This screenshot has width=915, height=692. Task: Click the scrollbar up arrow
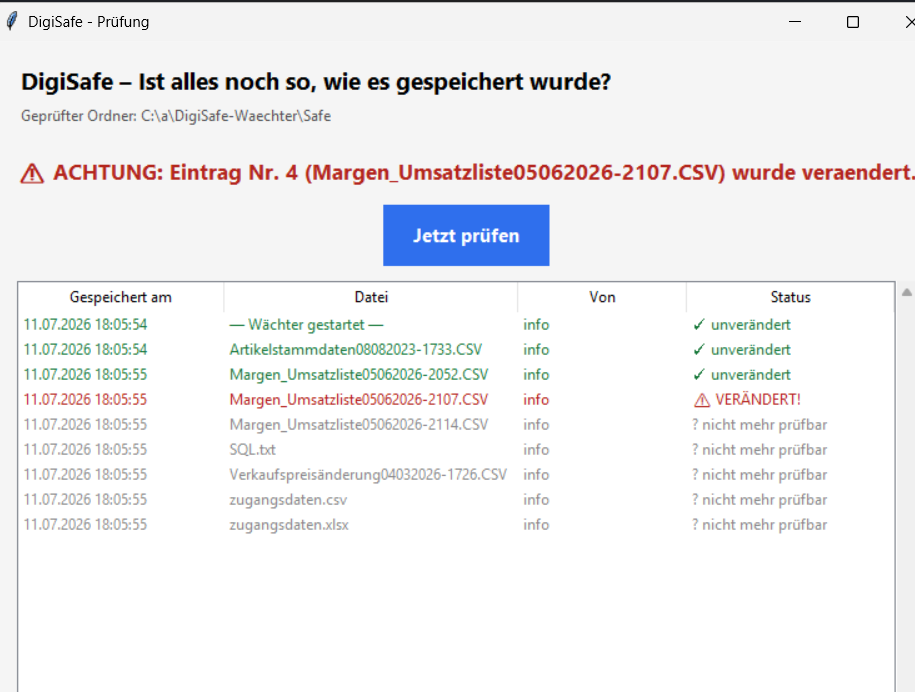pyautogui.click(x=906, y=292)
